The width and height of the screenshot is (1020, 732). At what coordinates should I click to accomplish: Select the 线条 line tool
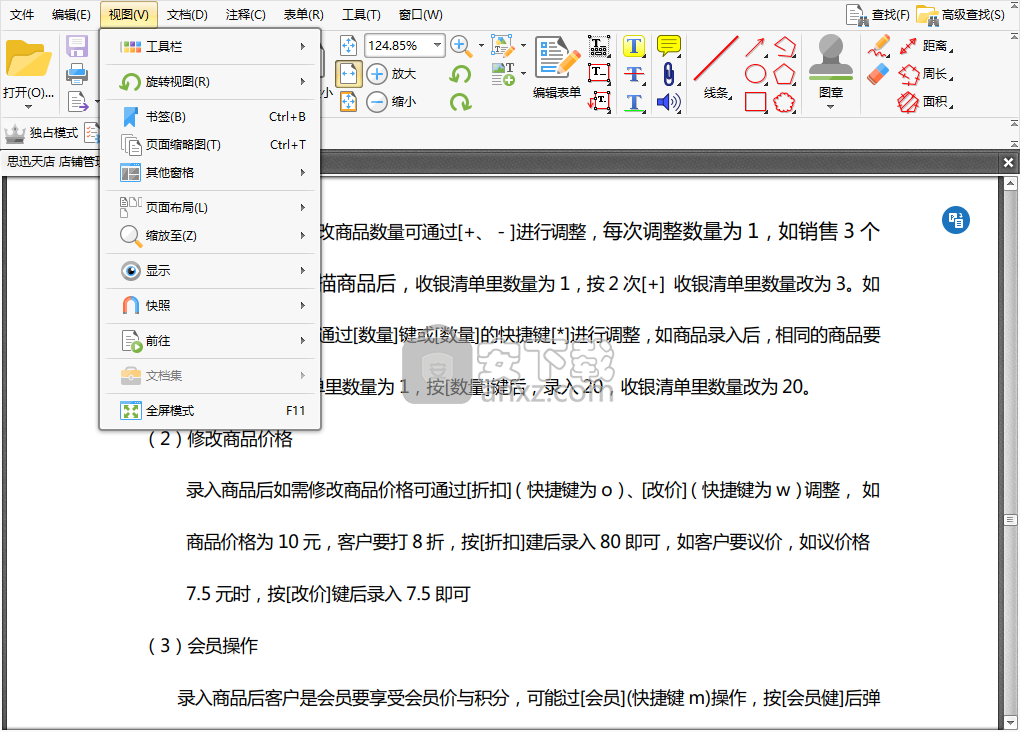point(716,67)
